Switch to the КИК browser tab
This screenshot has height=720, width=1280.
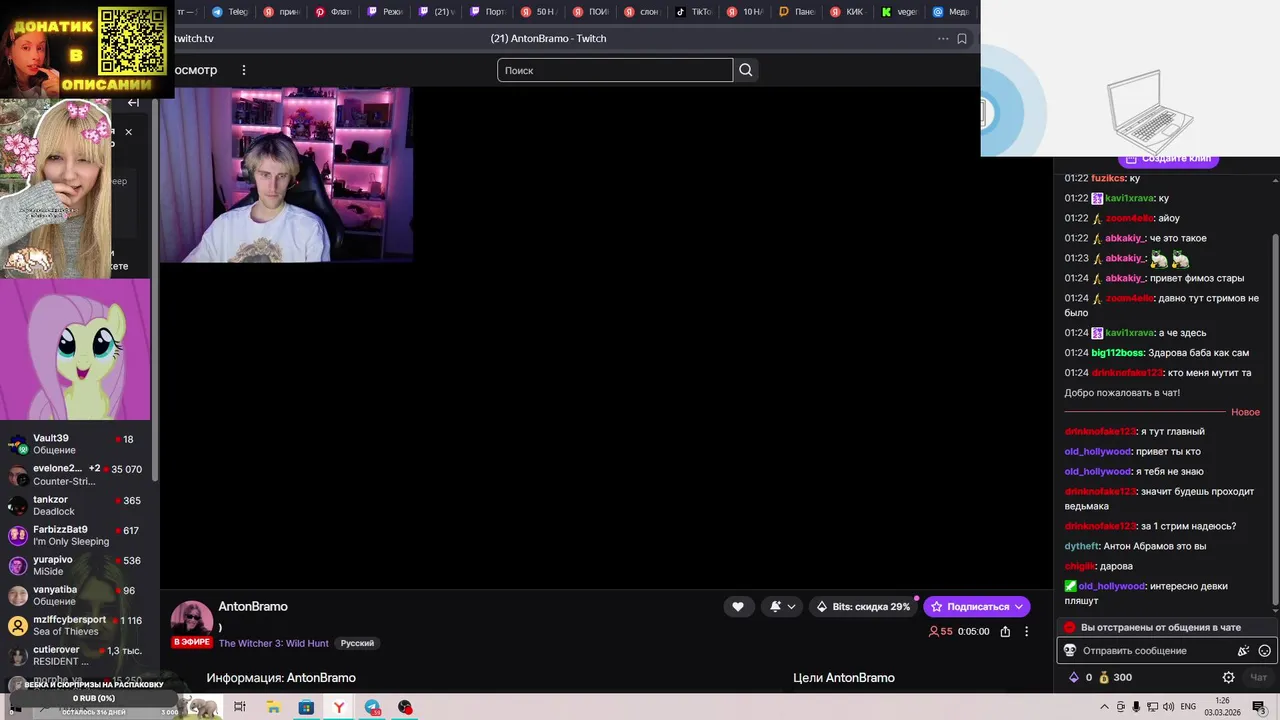pos(847,12)
